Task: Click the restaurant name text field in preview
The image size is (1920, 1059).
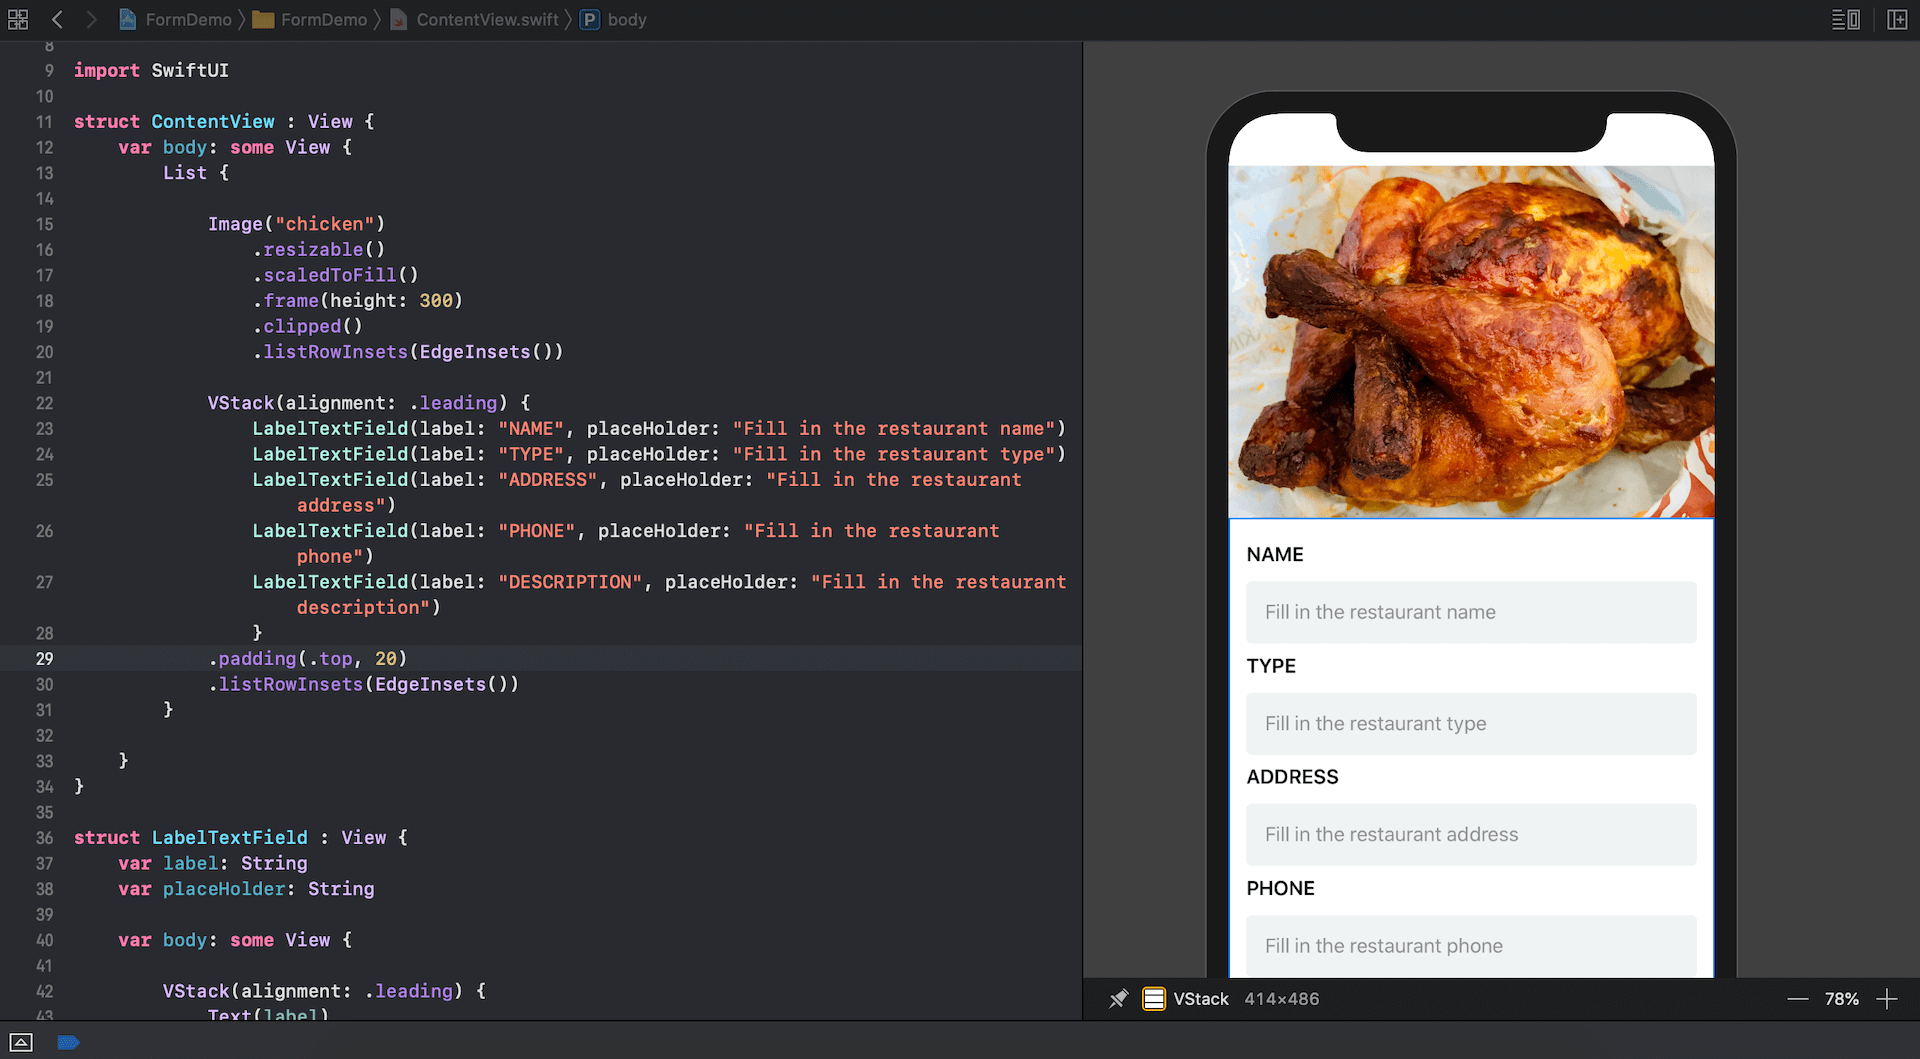Action: click(1470, 612)
